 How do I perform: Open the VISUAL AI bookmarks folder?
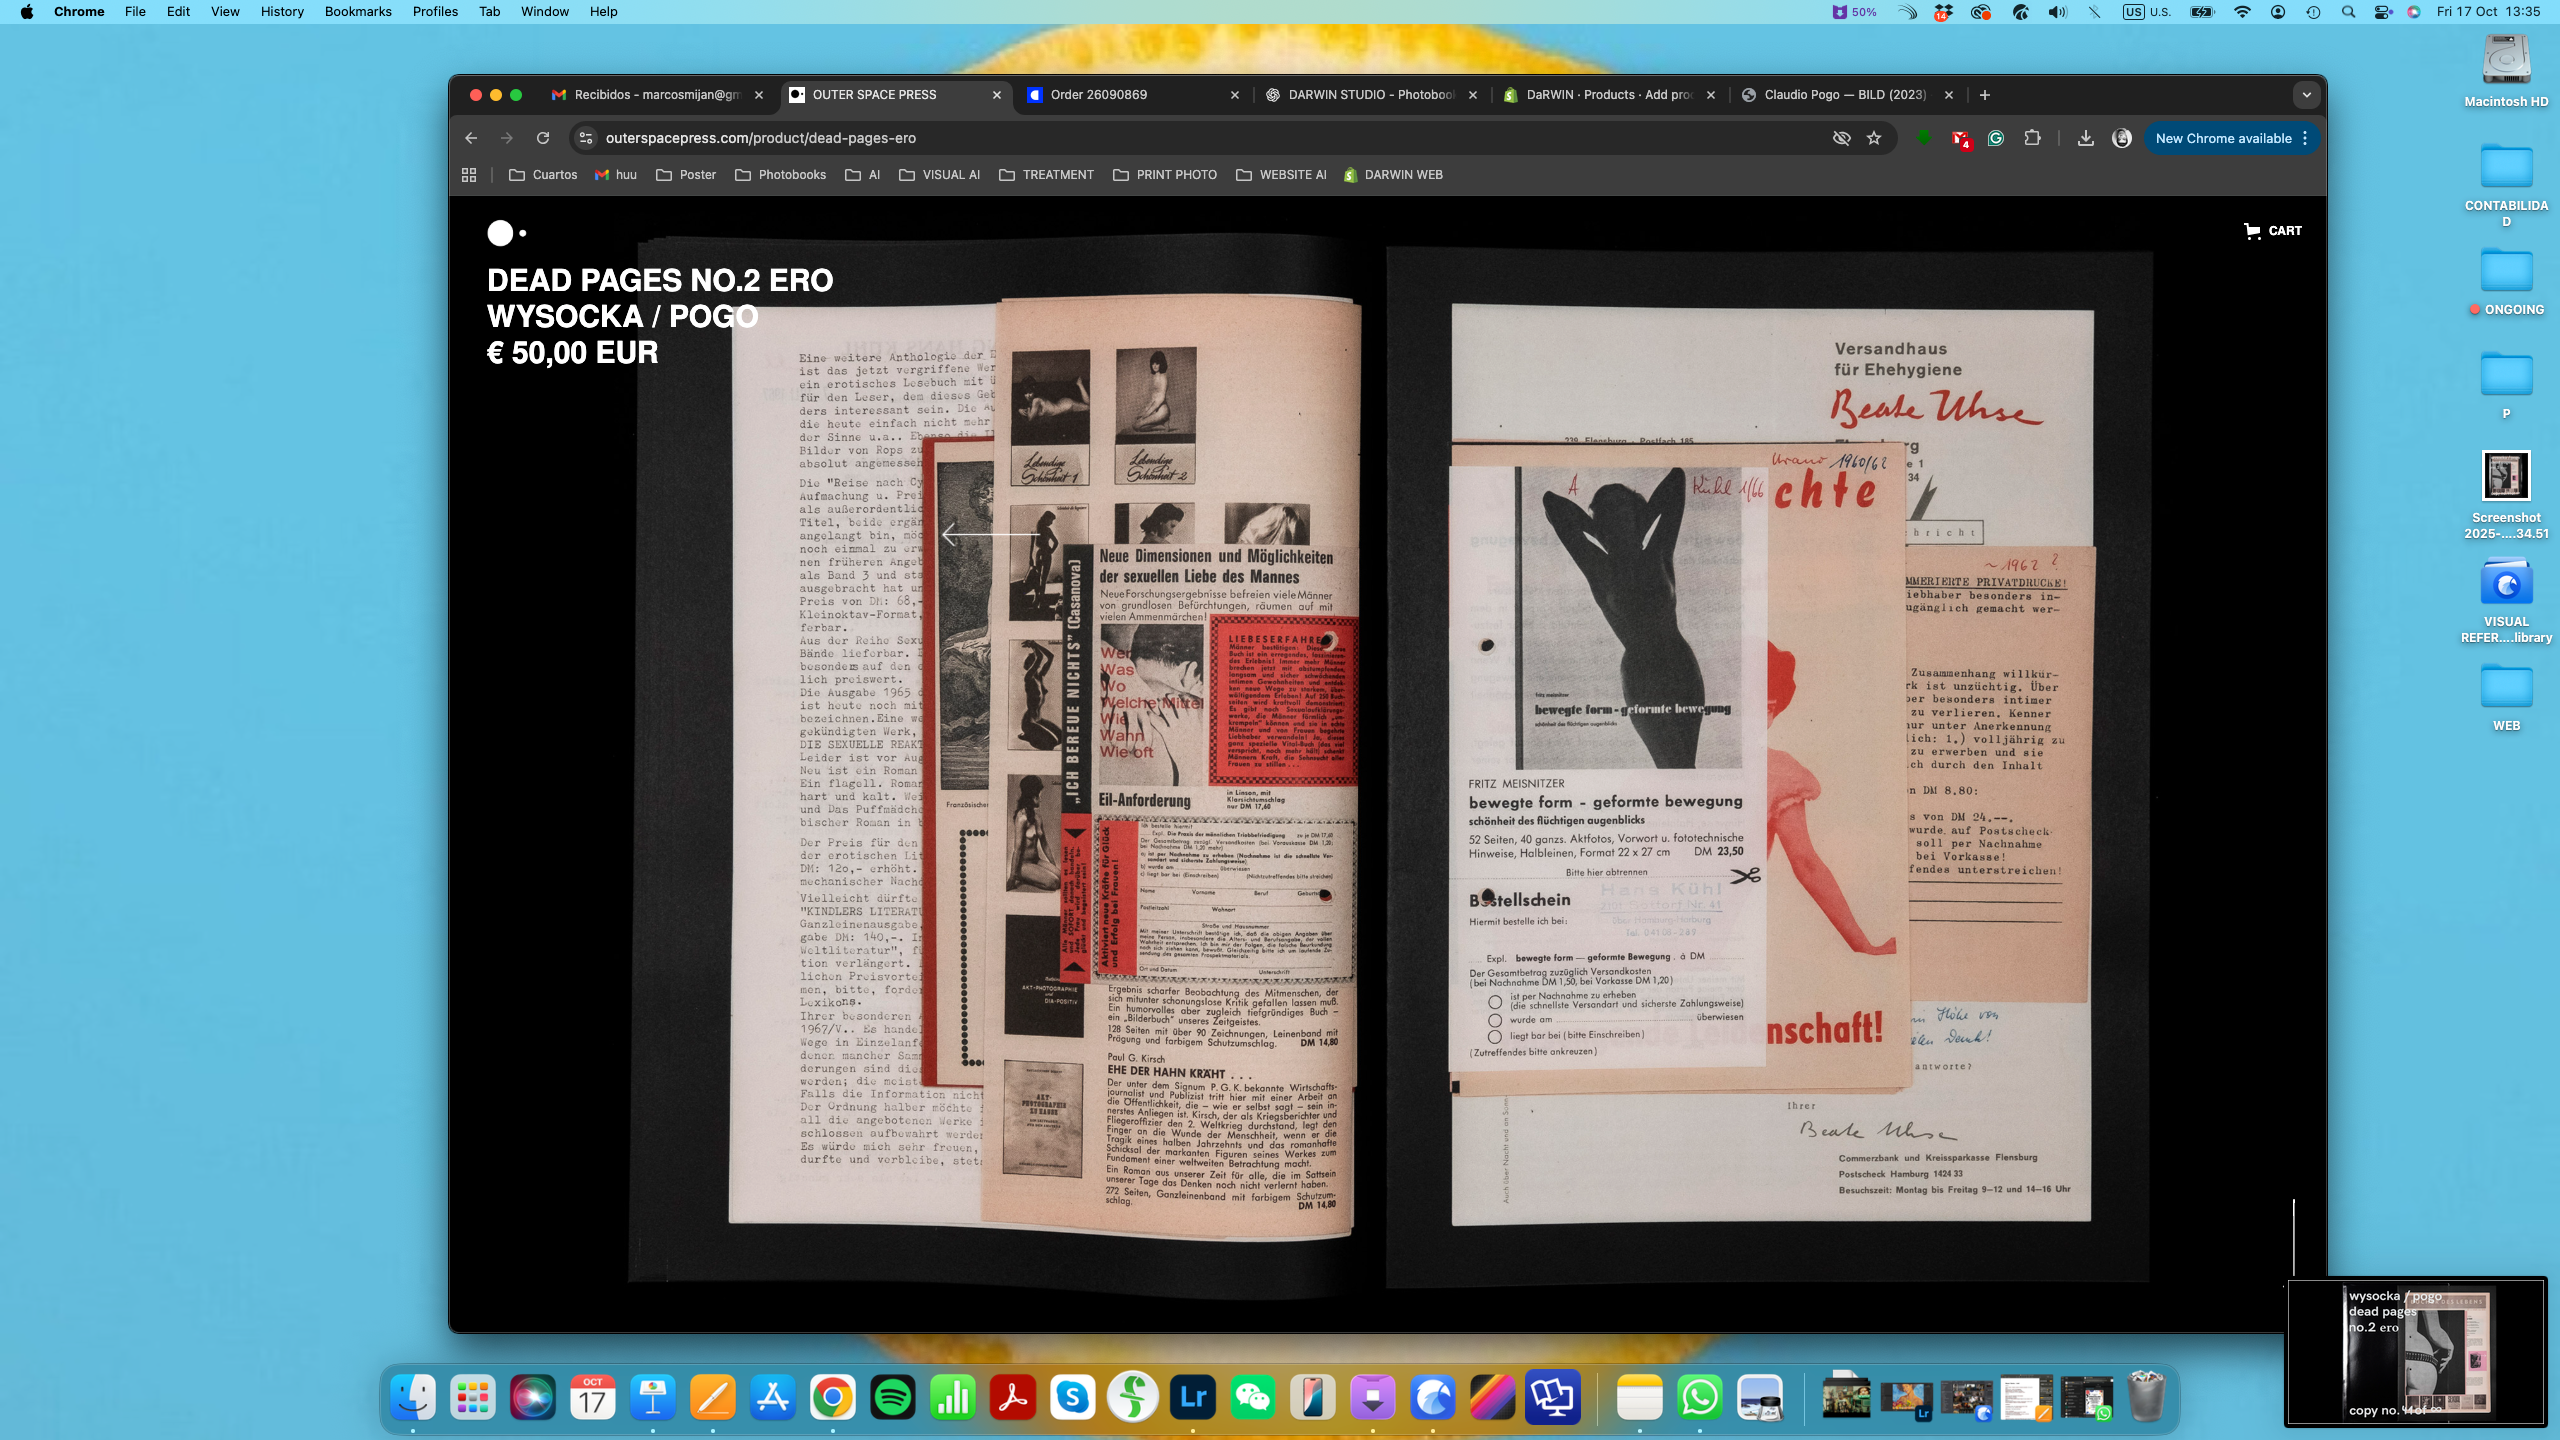(939, 175)
